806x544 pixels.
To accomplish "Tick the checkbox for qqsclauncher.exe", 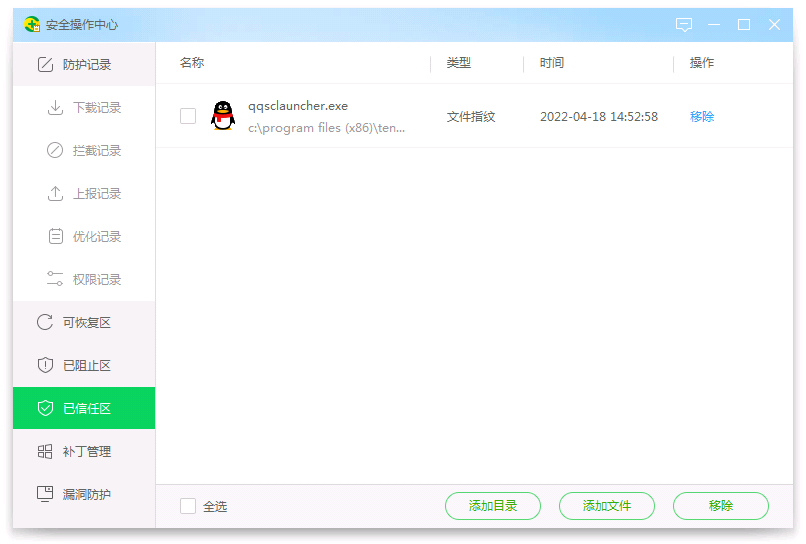I will 188,116.
